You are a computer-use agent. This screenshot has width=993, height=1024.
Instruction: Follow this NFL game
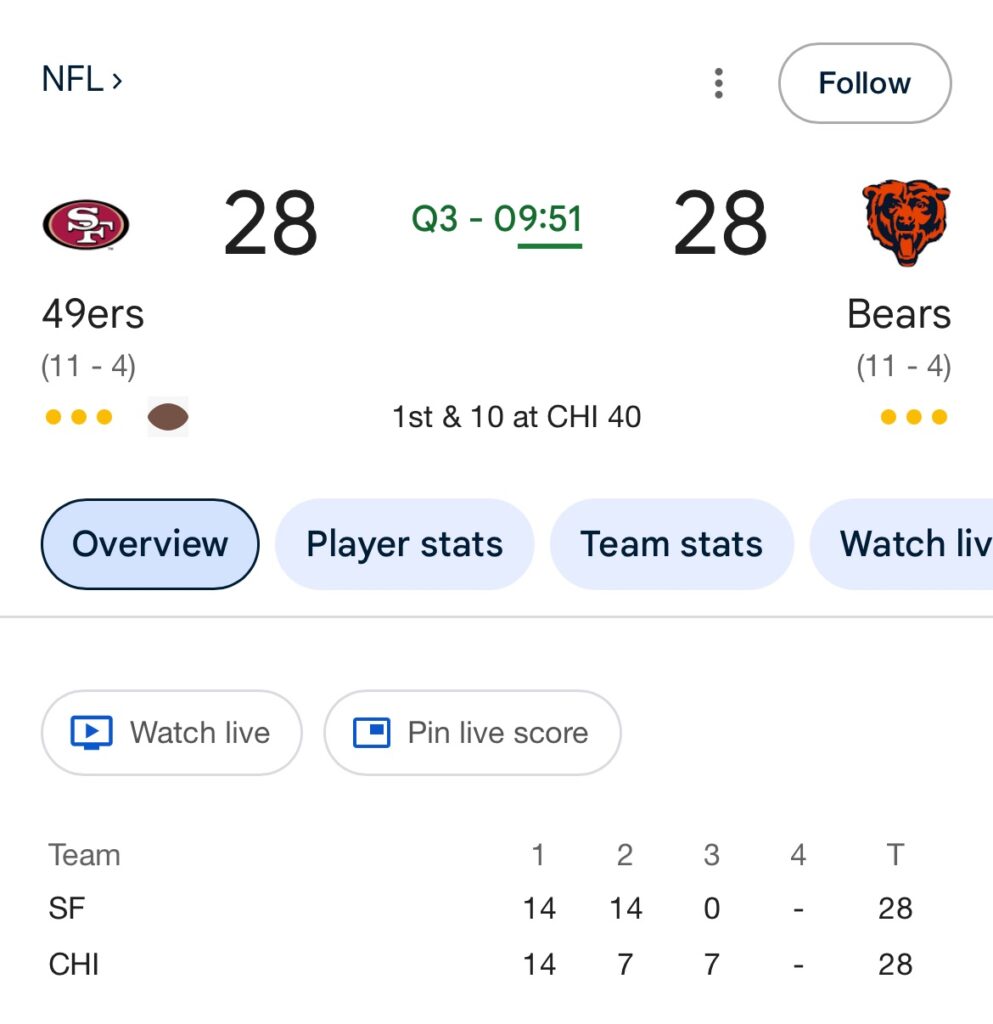(x=864, y=83)
